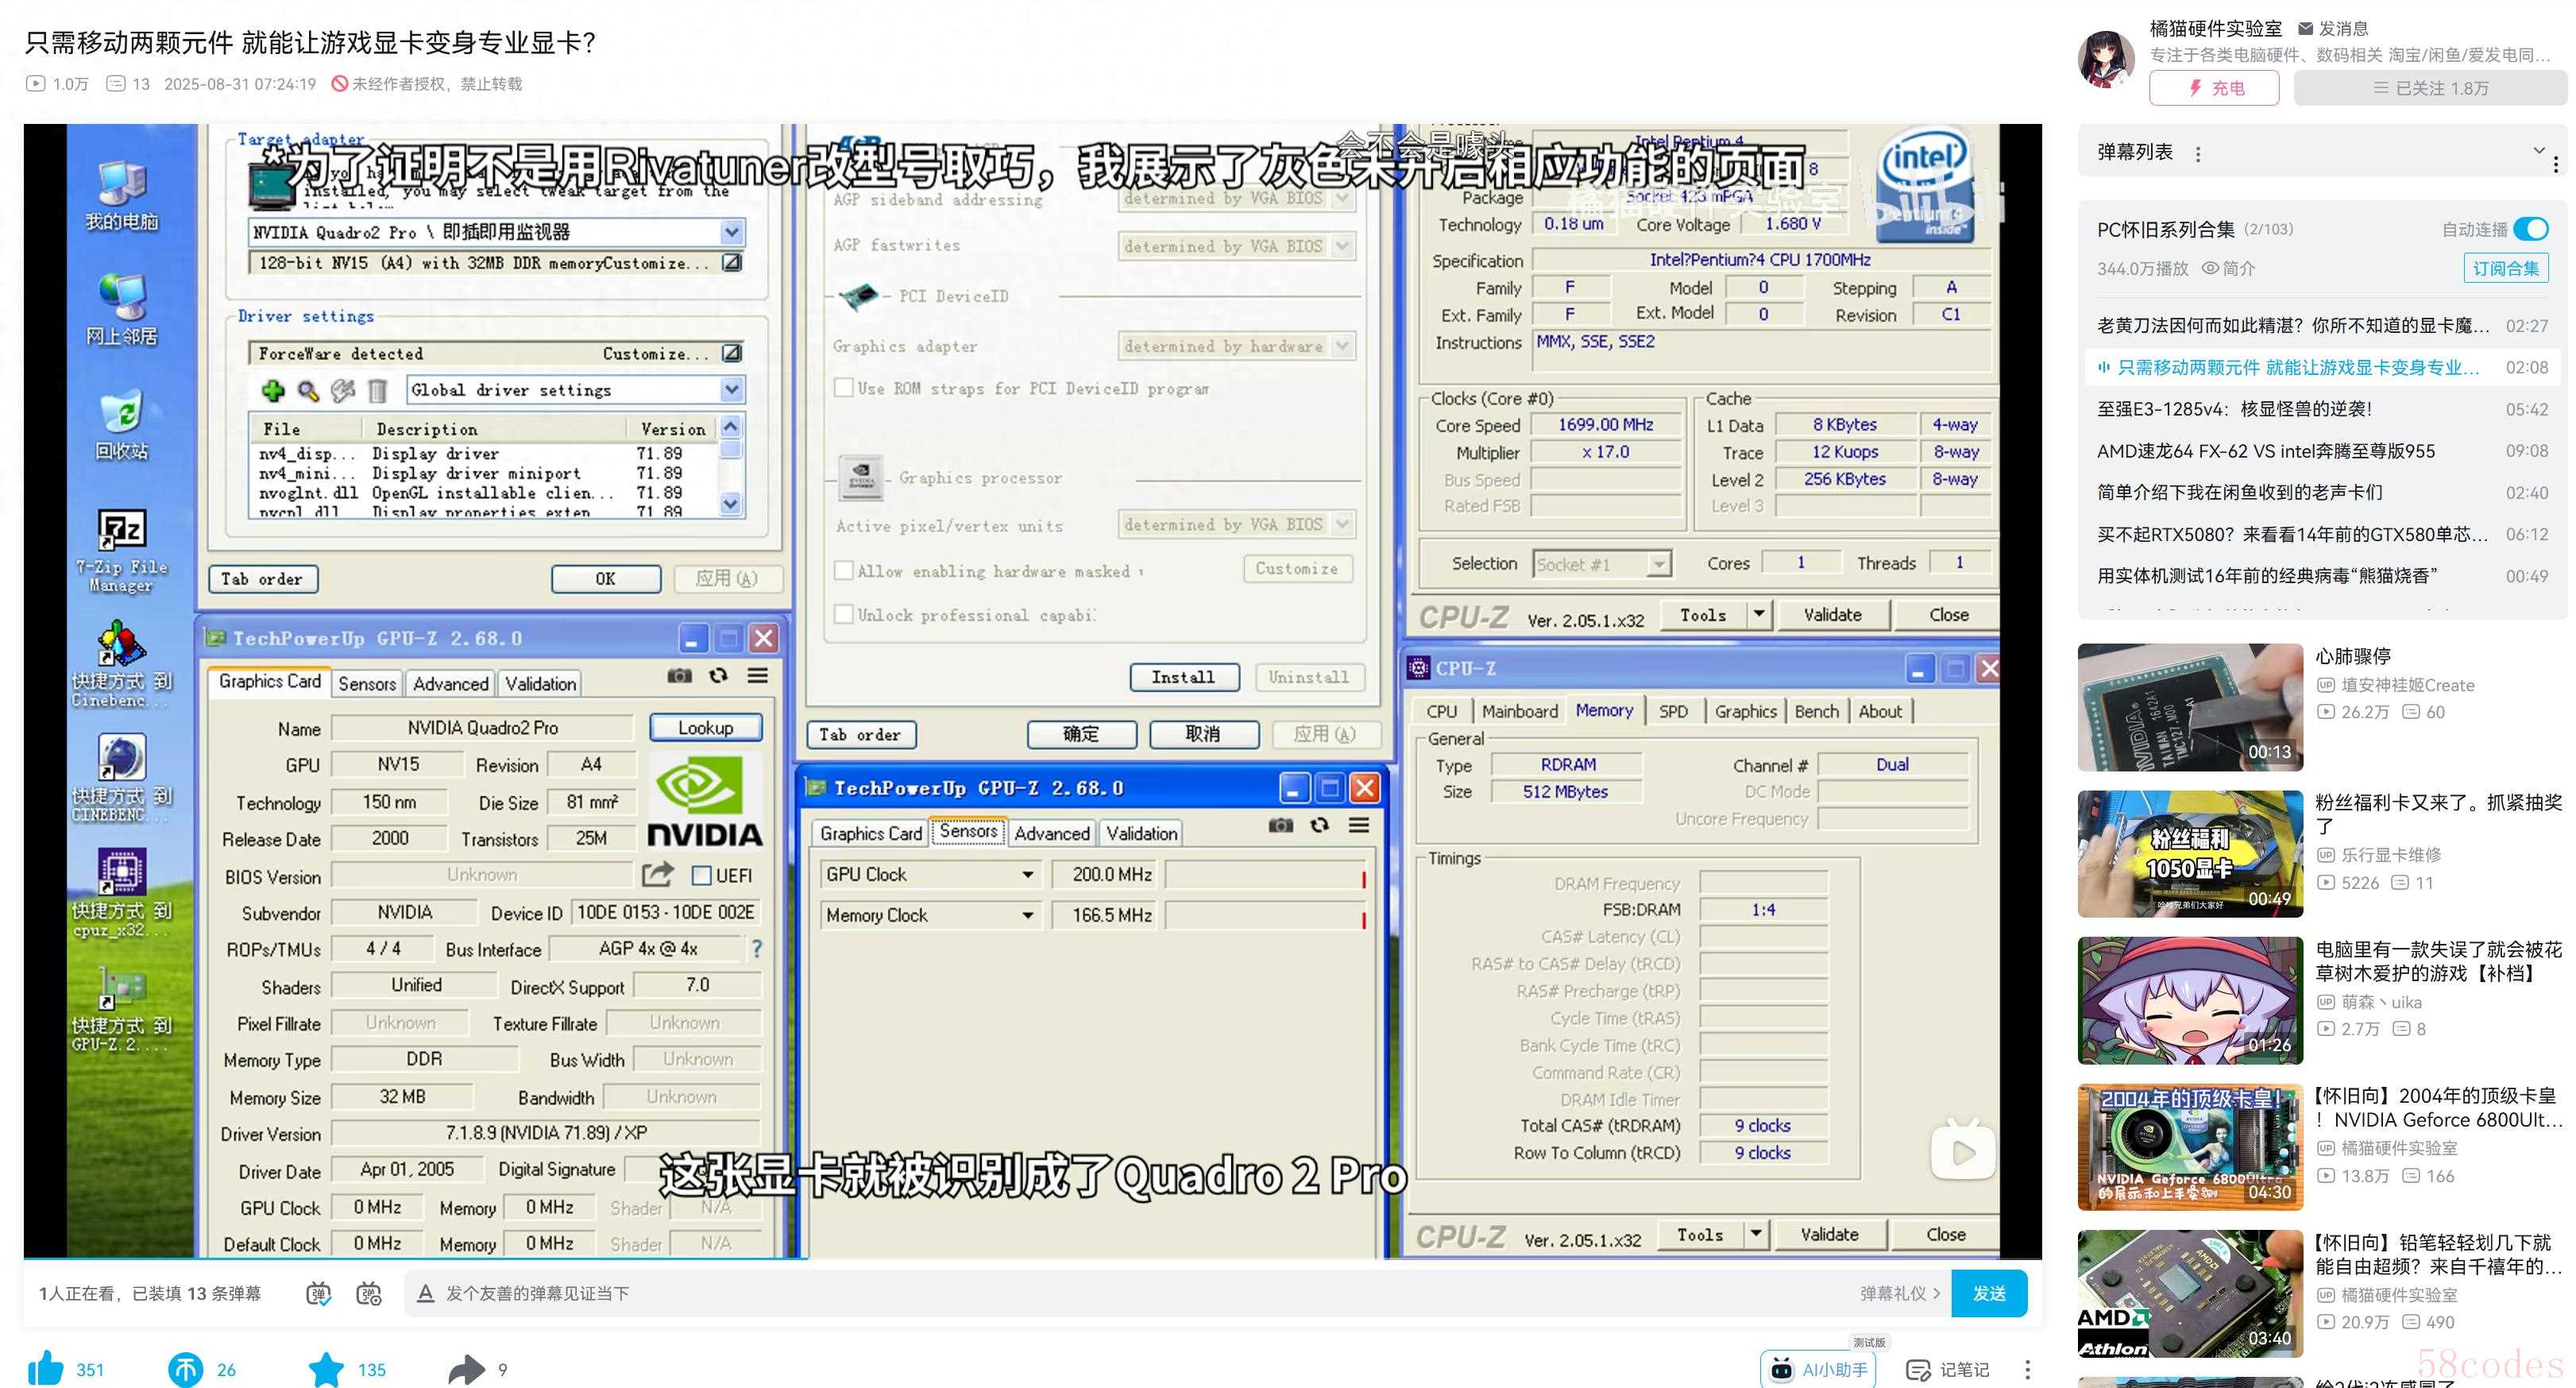Click the 发送 send button

(x=1988, y=1293)
